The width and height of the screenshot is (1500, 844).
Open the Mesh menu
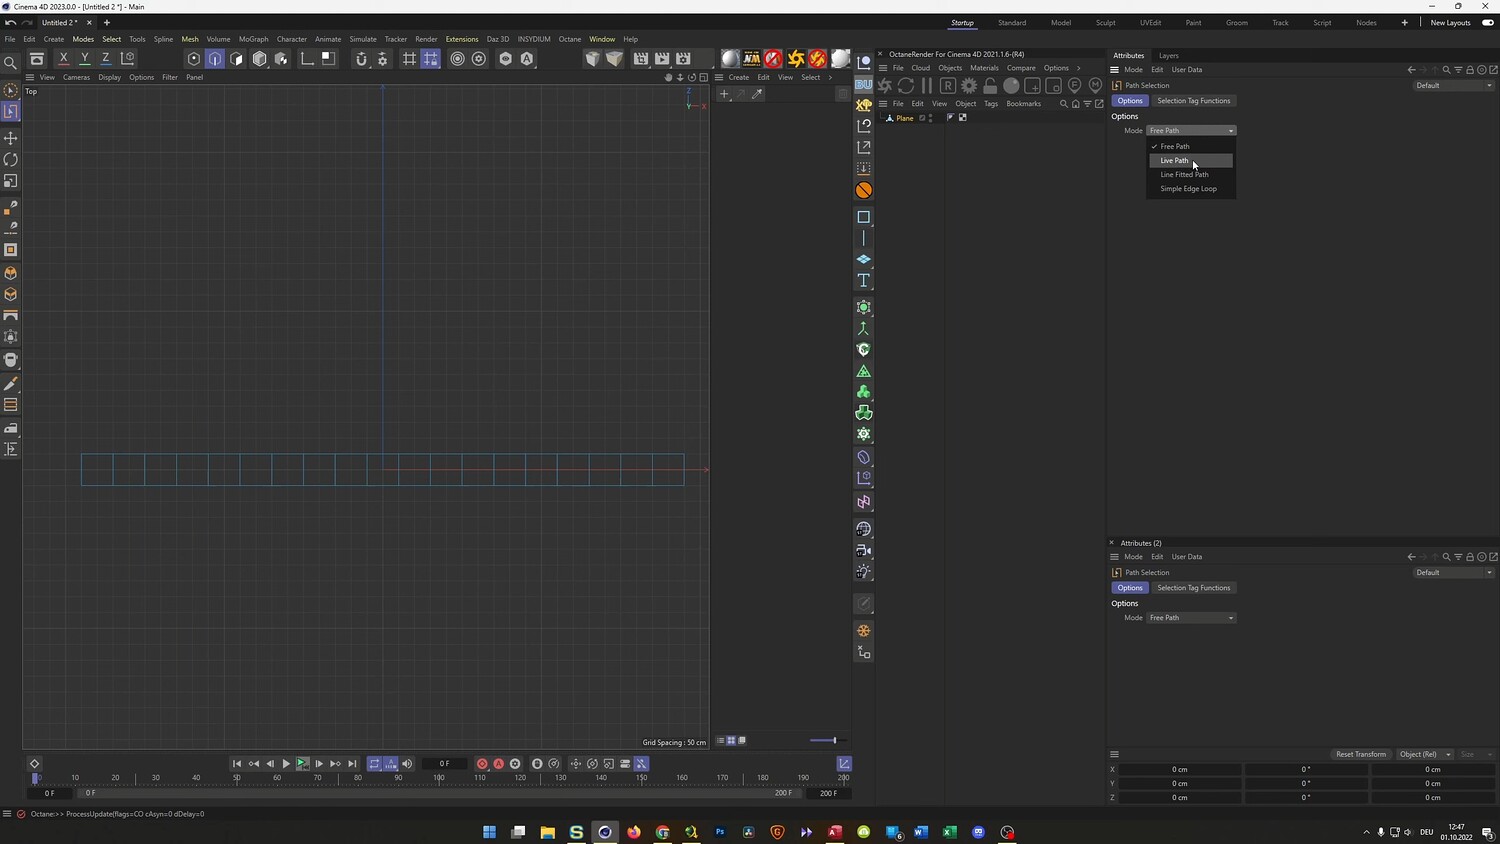[190, 39]
